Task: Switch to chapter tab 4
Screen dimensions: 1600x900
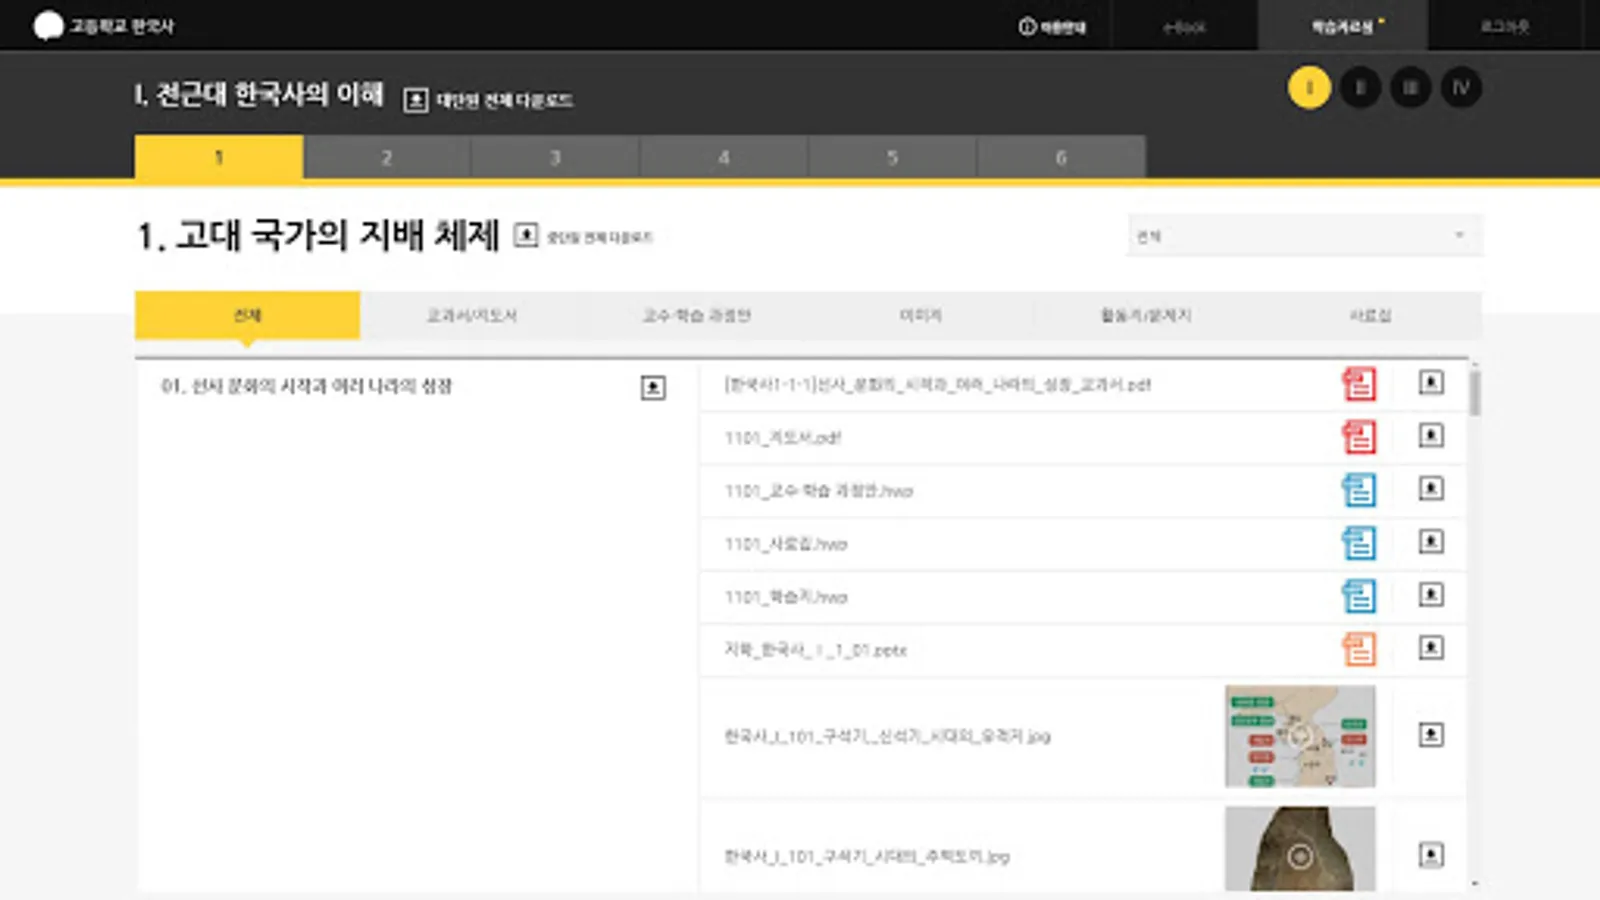Action: click(724, 157)
